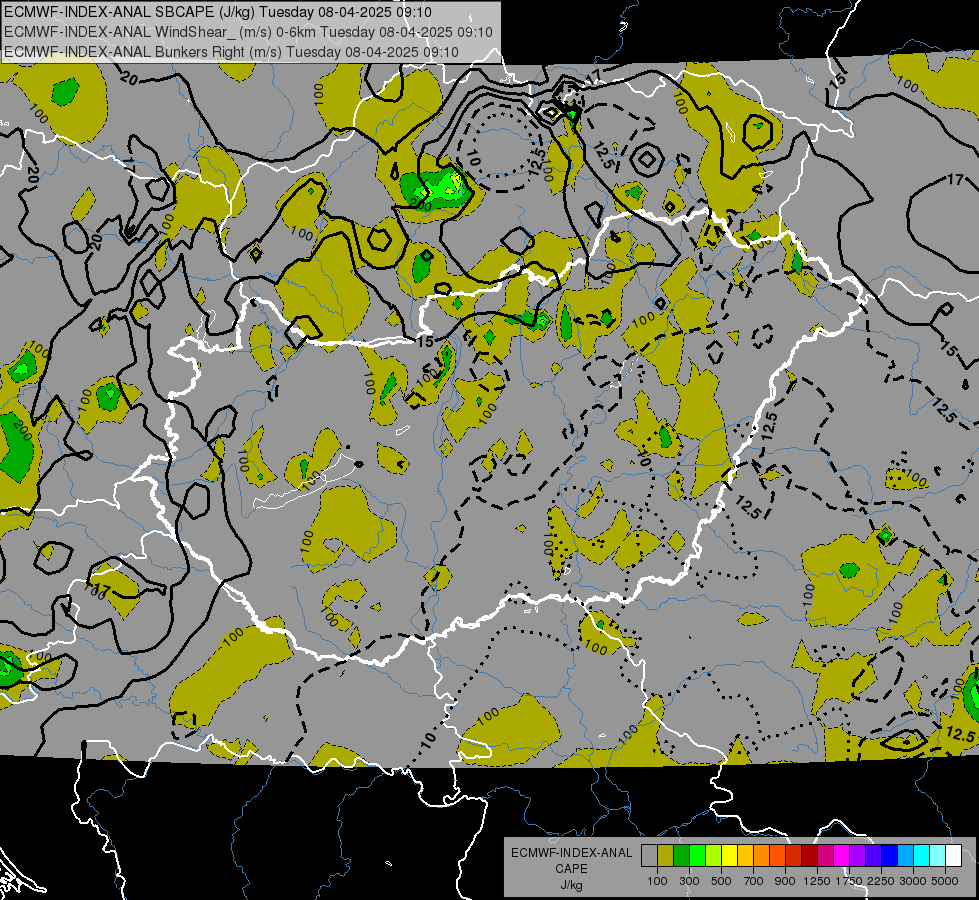Click the ECMWF-INDEX-ANAL legend heading
This screenshot has width=979, height=900.
point(571,853)
